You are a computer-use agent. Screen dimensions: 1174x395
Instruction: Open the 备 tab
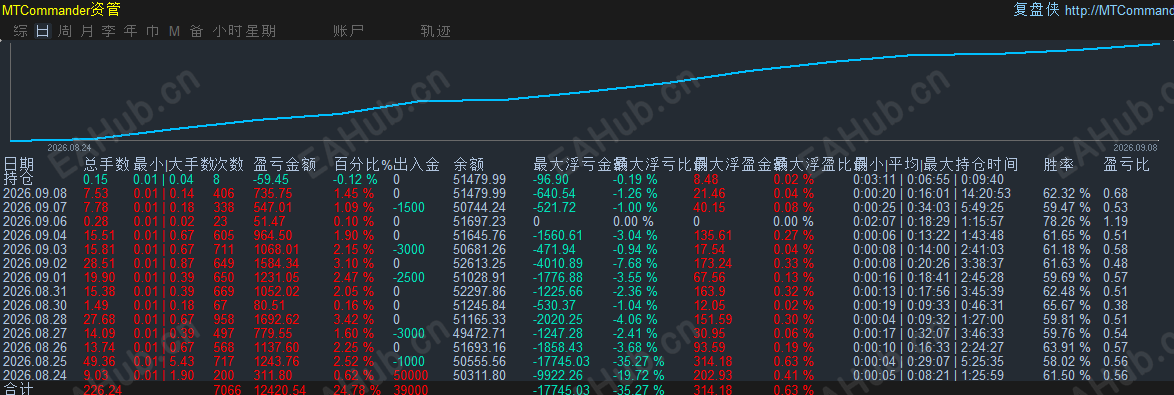196,31
